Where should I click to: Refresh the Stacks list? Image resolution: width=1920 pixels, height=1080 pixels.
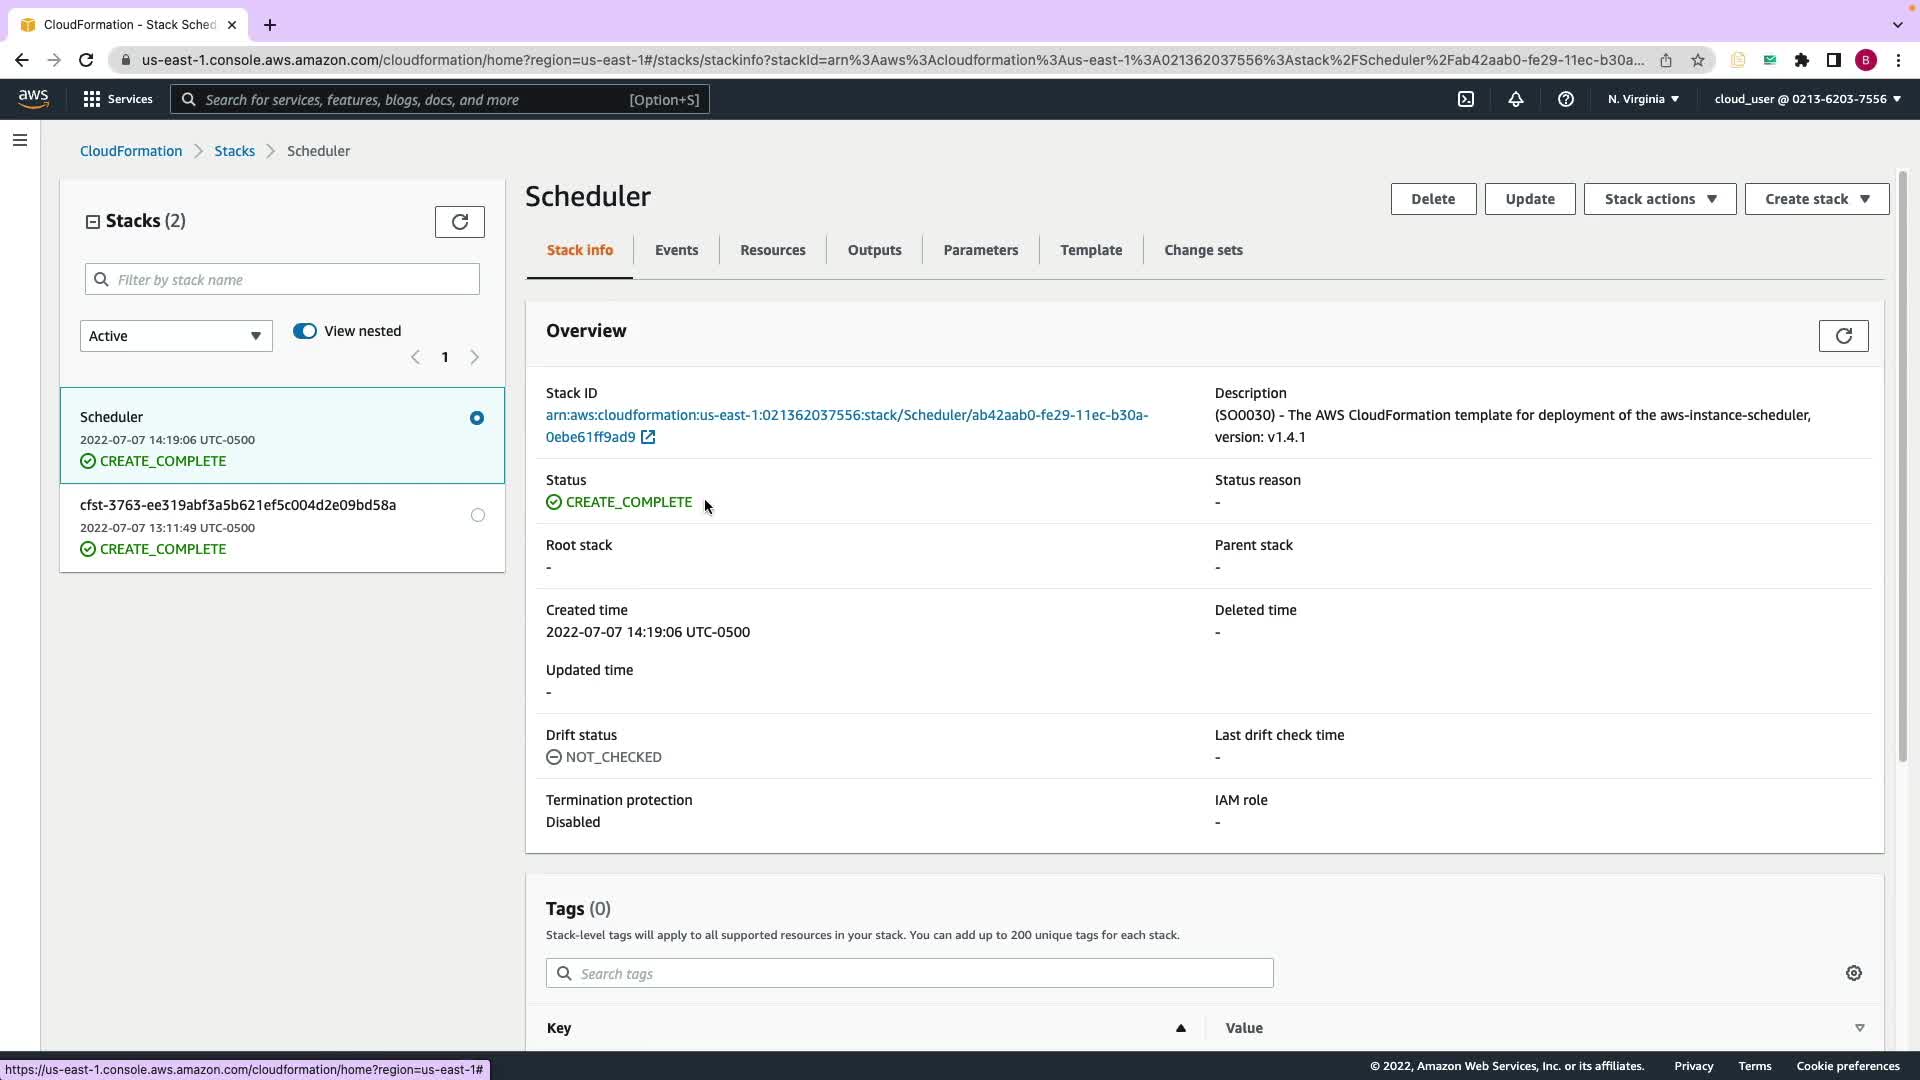tap(460, 222)
